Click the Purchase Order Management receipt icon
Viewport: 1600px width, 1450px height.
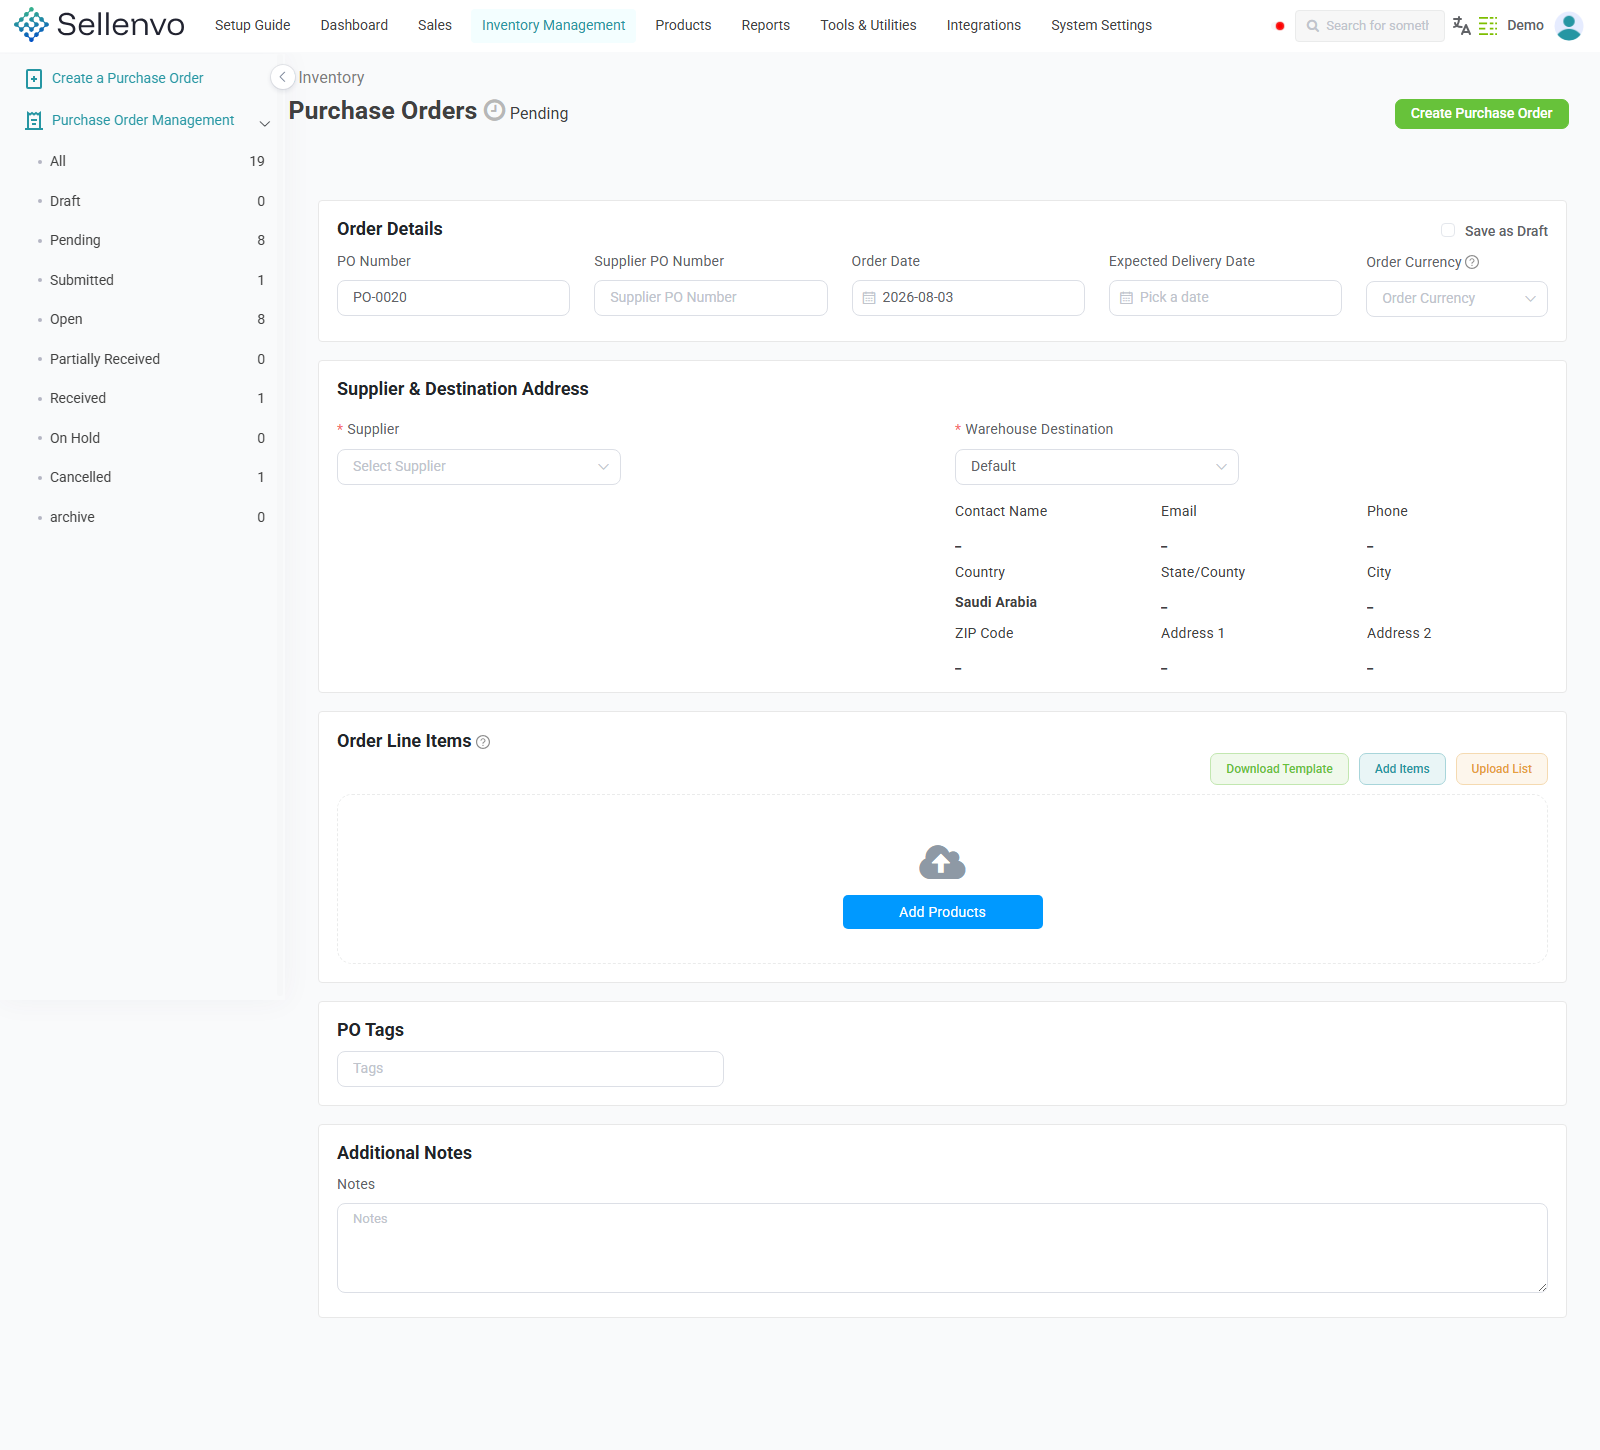coord(34,120)
